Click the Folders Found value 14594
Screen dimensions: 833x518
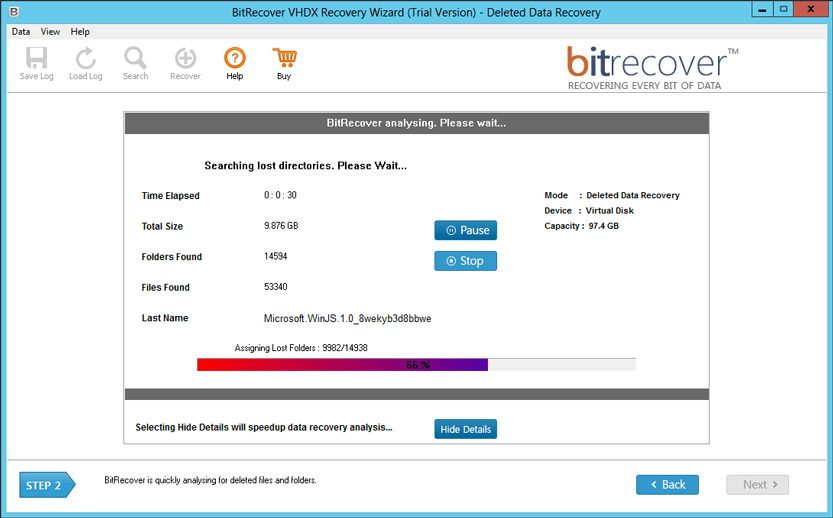275,256
